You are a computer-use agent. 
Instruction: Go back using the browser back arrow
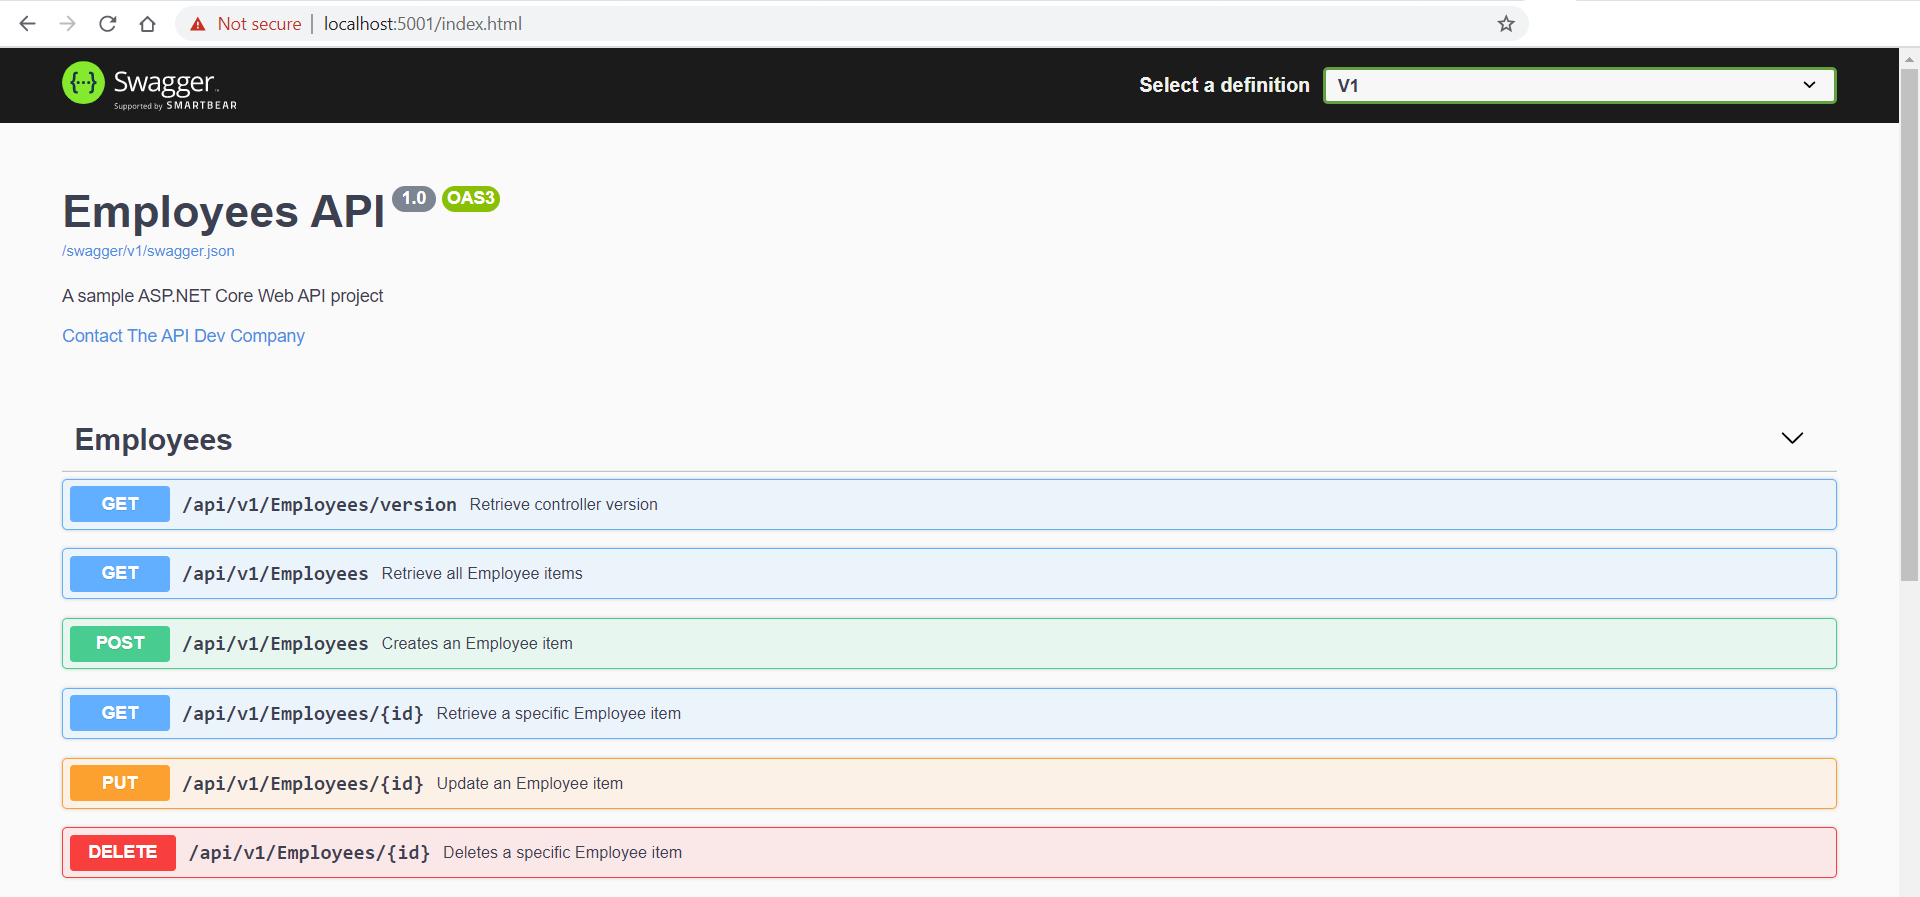(27, 24)
